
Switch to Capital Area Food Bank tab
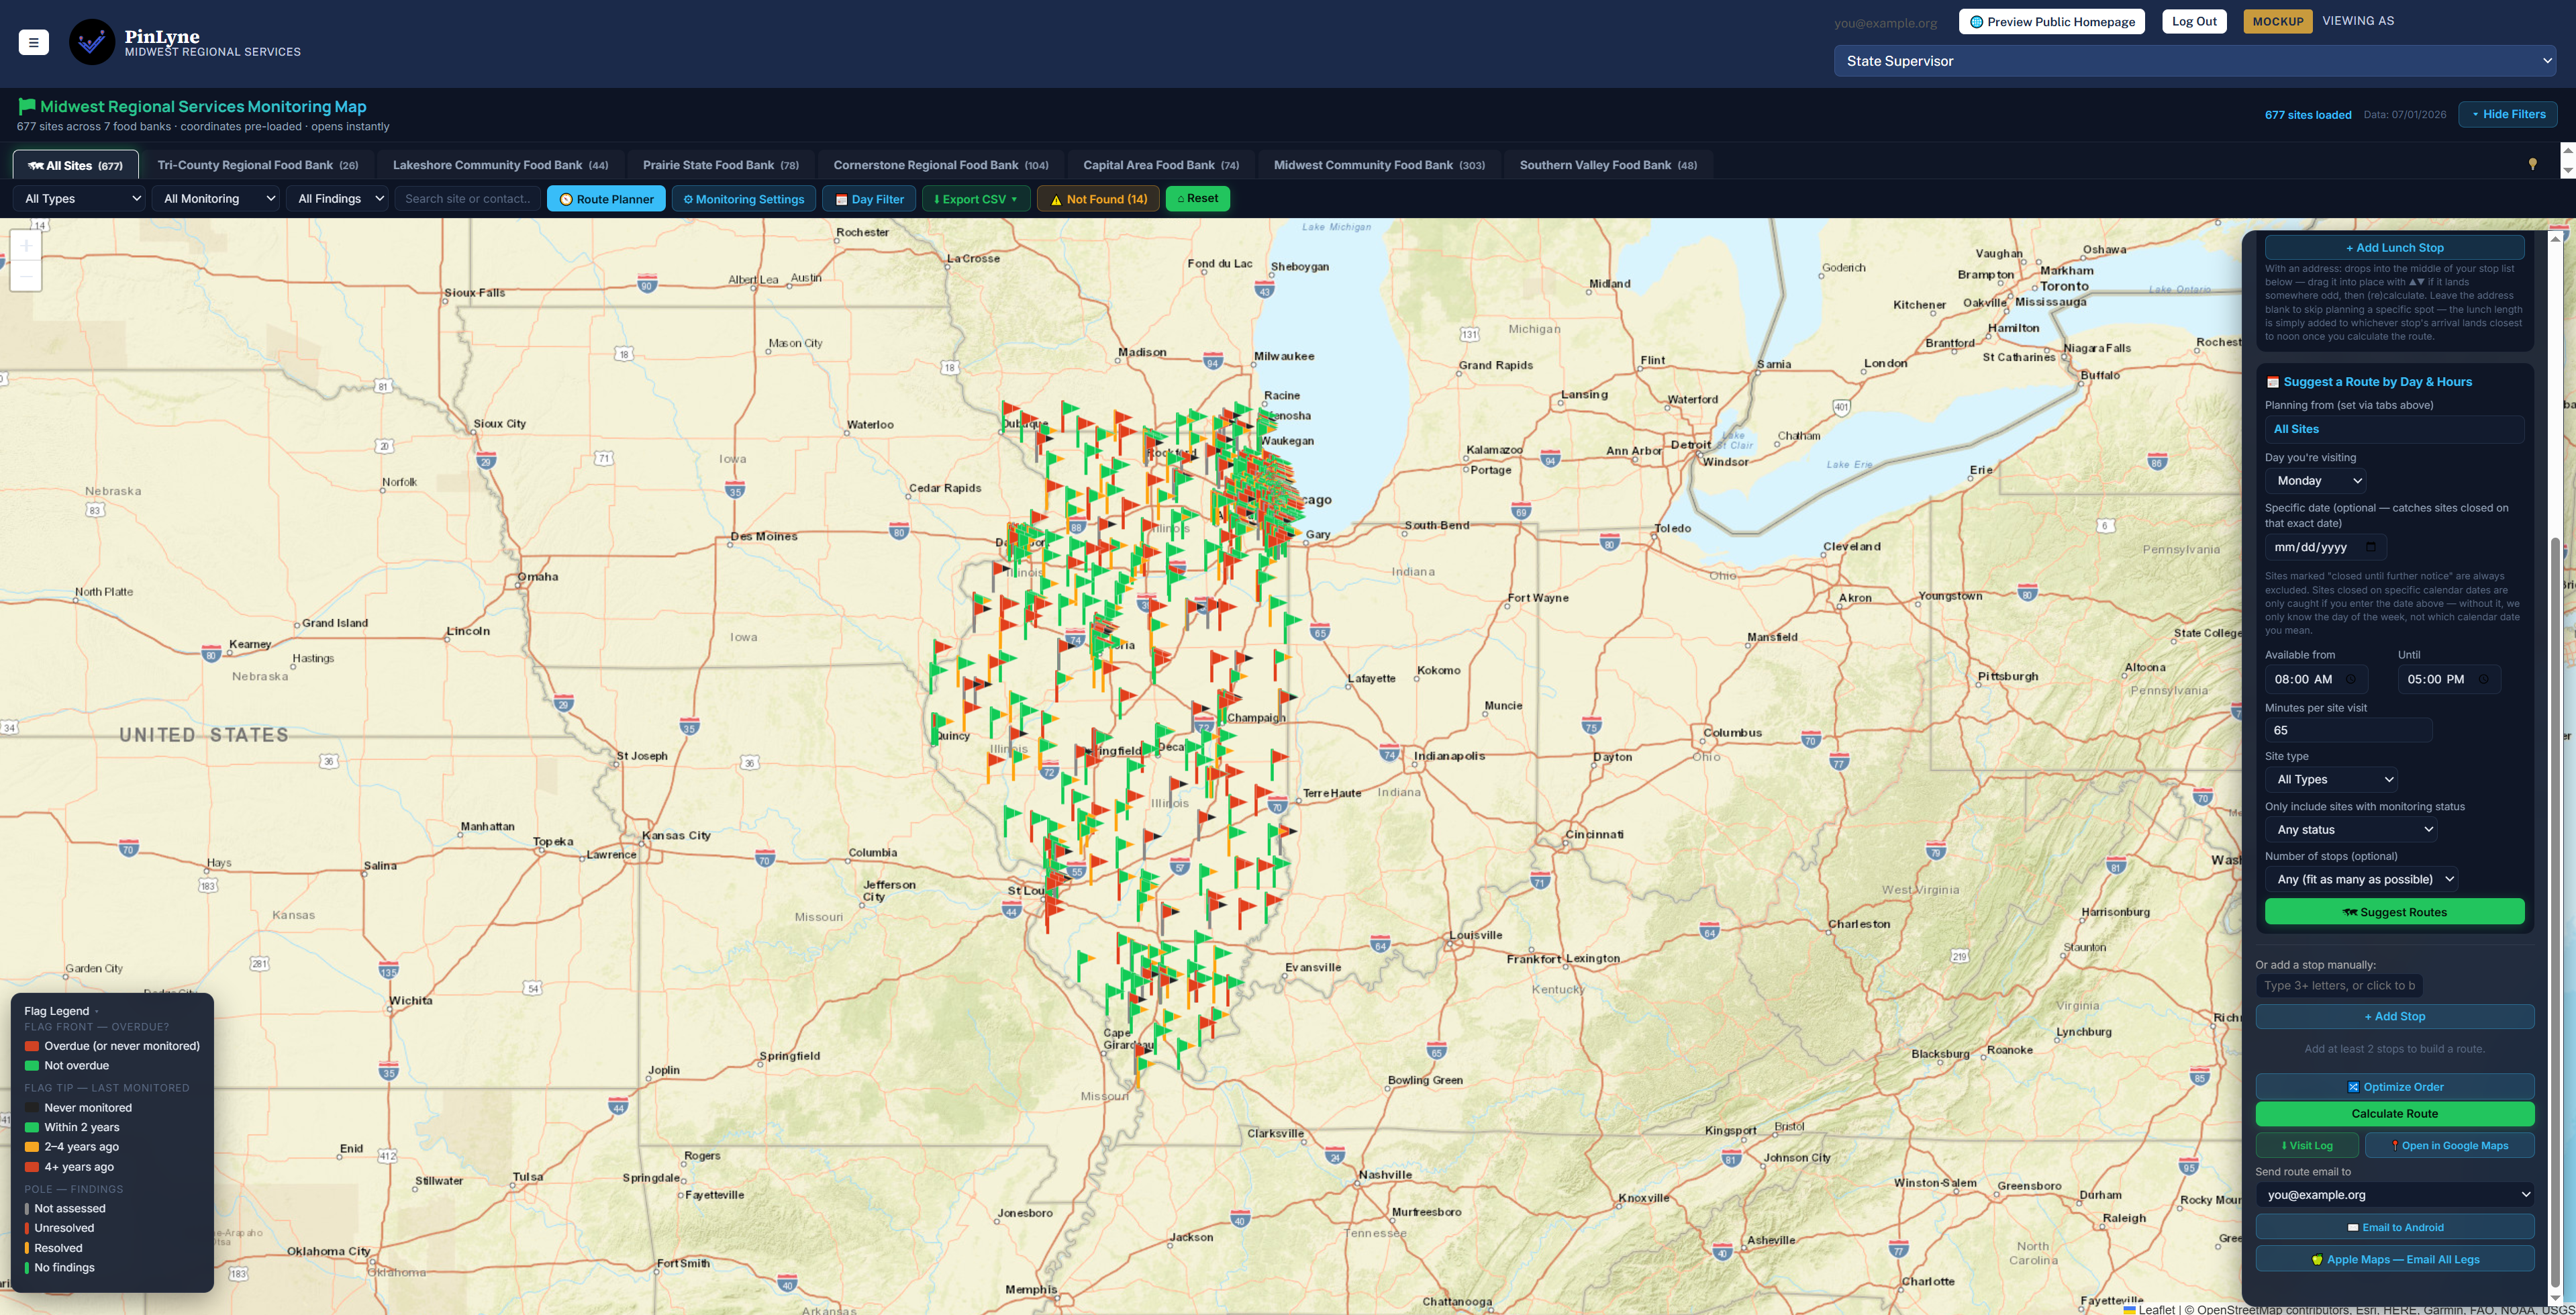(x=1161, y=165)
